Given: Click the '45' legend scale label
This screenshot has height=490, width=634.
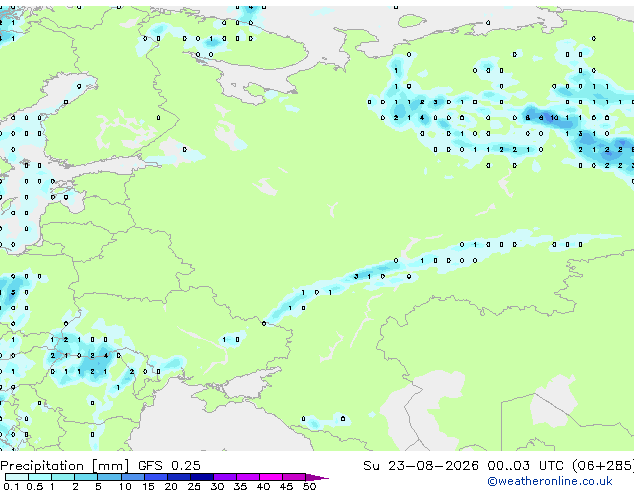Looking at the screenshot, I should point(286,486).
